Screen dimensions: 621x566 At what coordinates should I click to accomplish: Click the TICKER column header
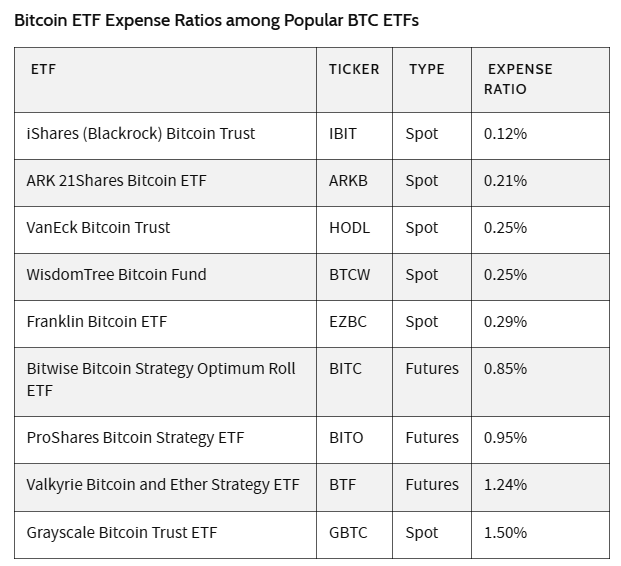[354, 70]
